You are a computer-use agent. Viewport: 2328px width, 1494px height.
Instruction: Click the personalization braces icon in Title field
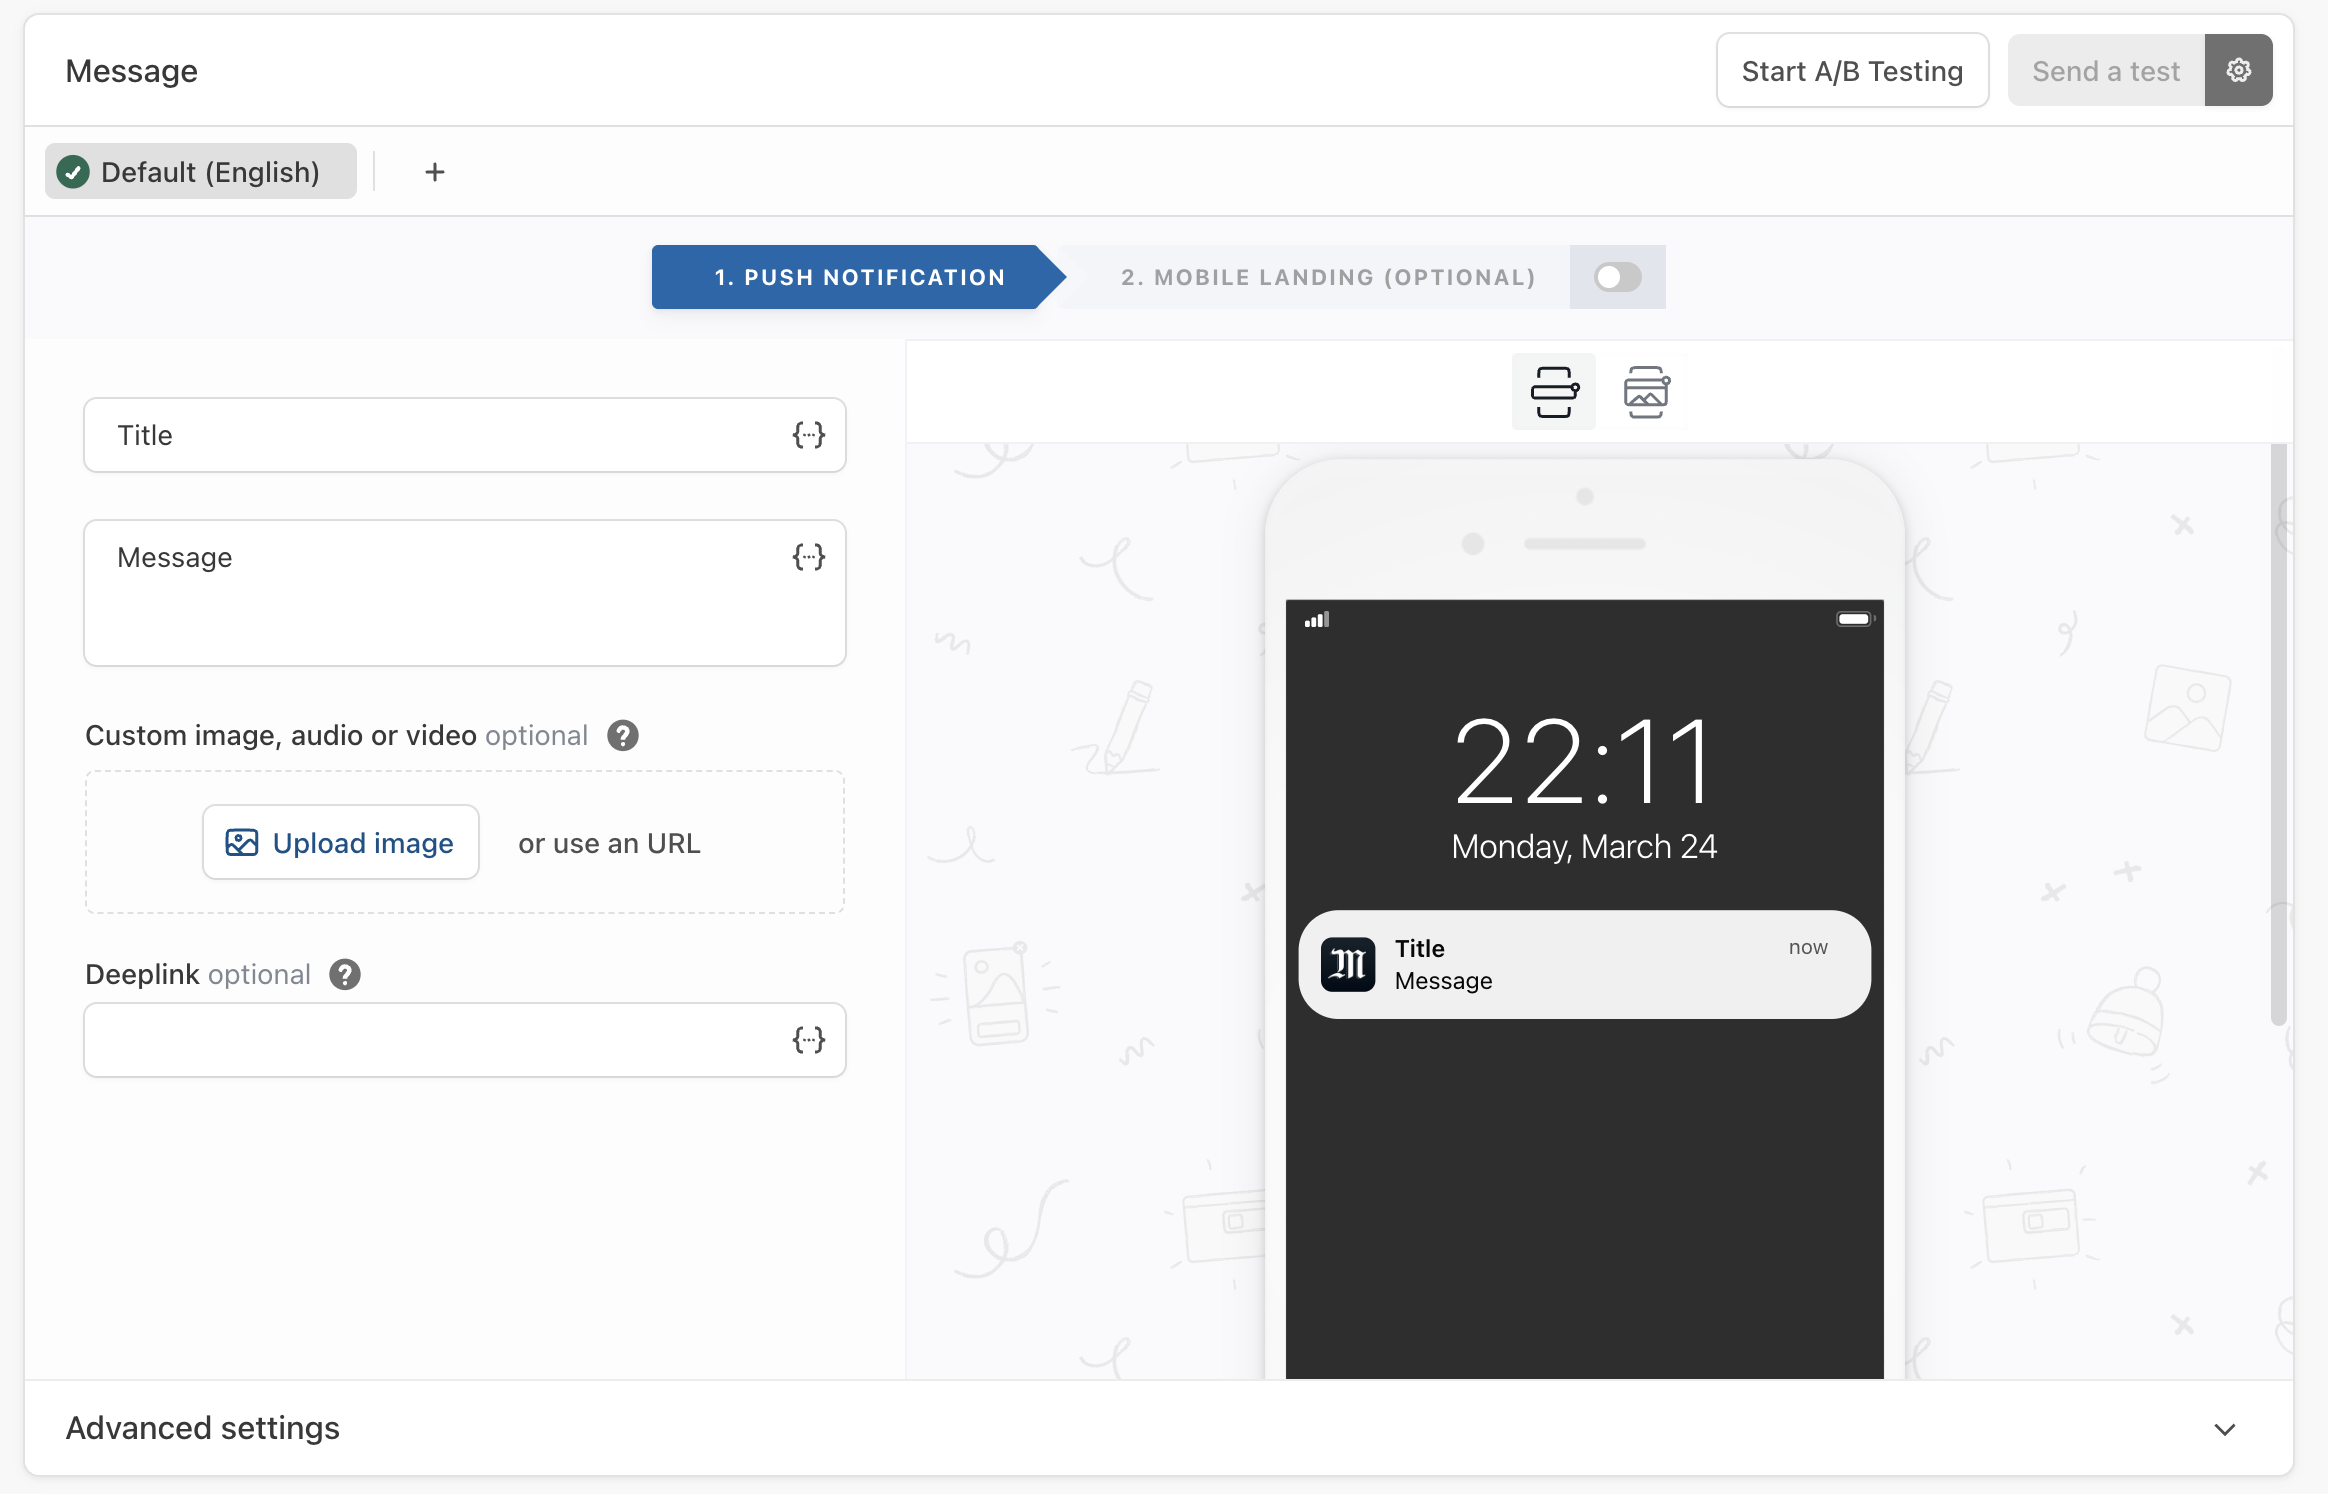pyautogui.click(x=808, y=435)
